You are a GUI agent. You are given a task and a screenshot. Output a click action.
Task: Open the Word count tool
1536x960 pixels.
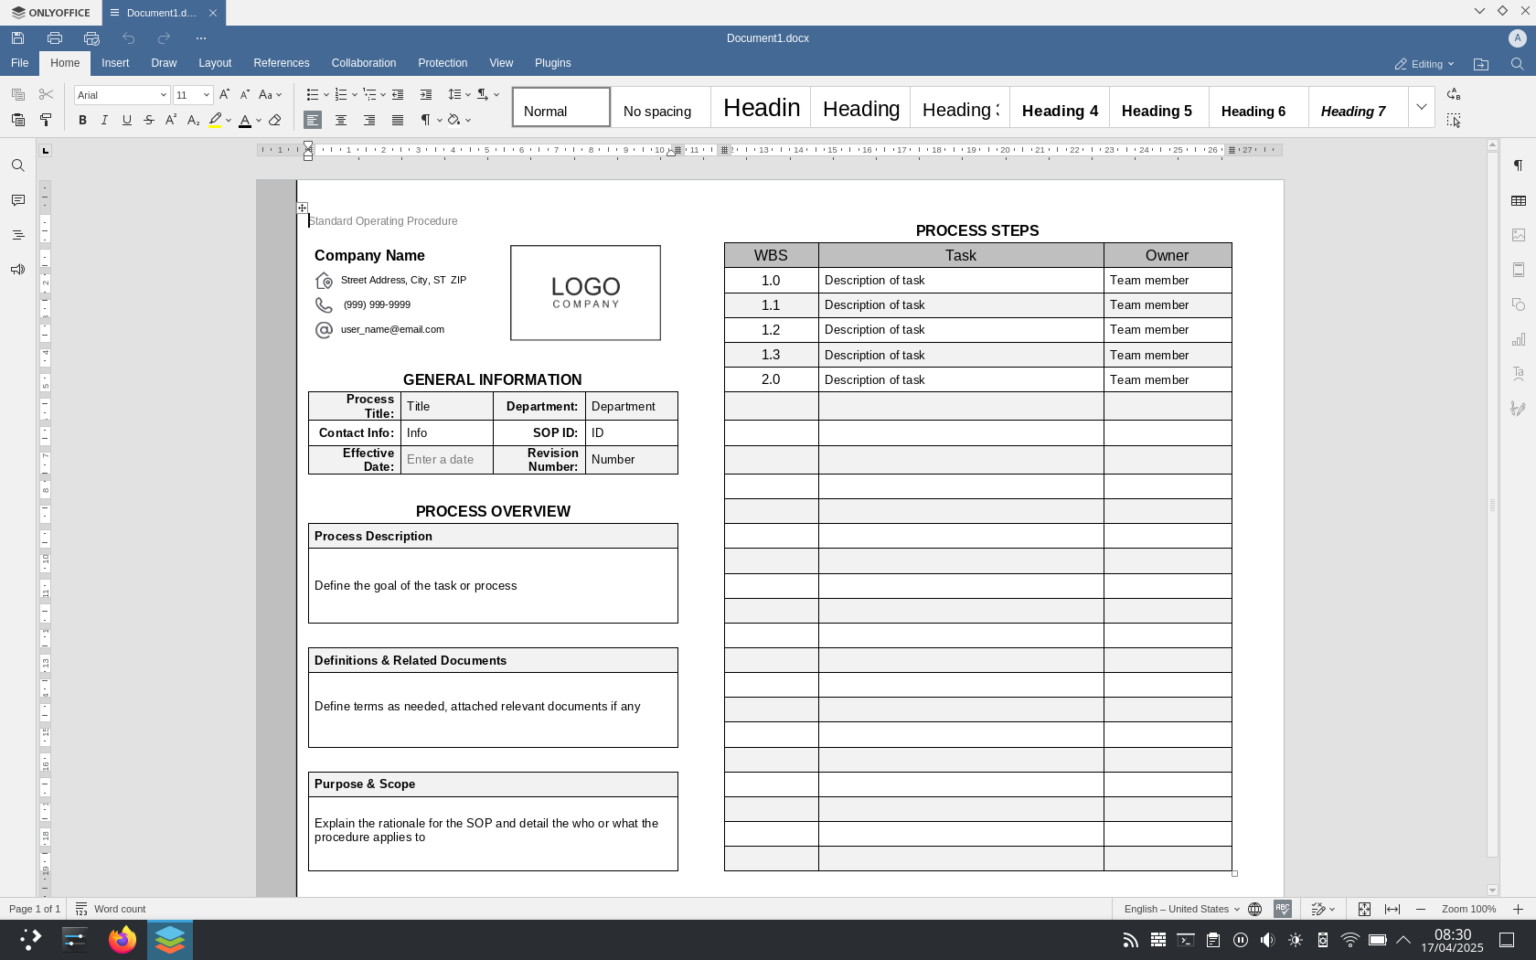point(111,908)
